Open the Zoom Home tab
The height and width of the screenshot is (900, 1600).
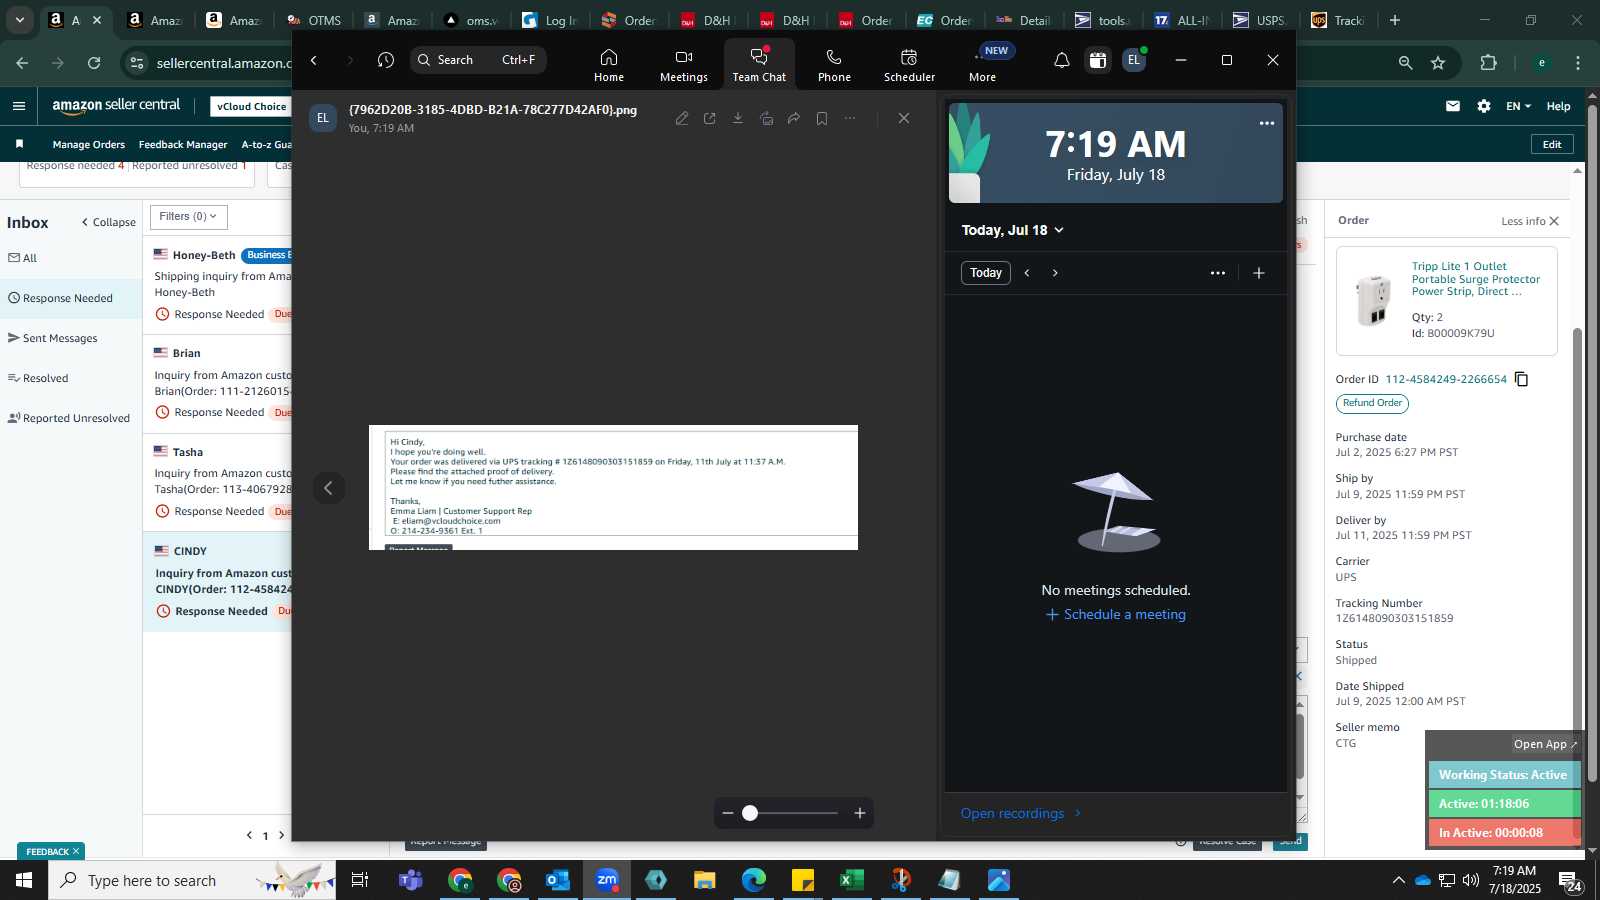608,65
